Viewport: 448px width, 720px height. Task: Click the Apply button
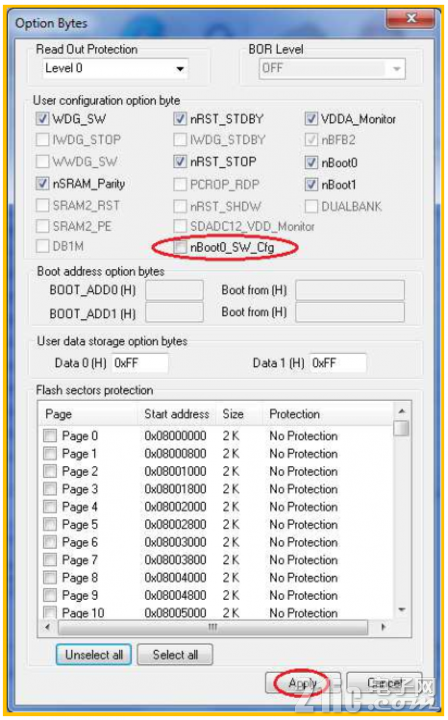point(302,684)
